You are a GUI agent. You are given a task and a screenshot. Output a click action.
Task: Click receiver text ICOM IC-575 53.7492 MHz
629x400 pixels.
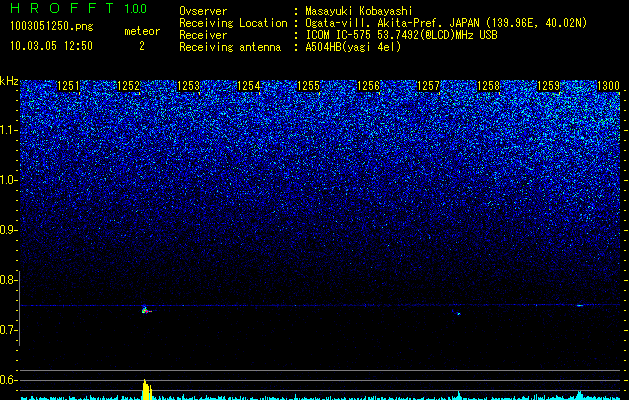(x=401, y=35)
